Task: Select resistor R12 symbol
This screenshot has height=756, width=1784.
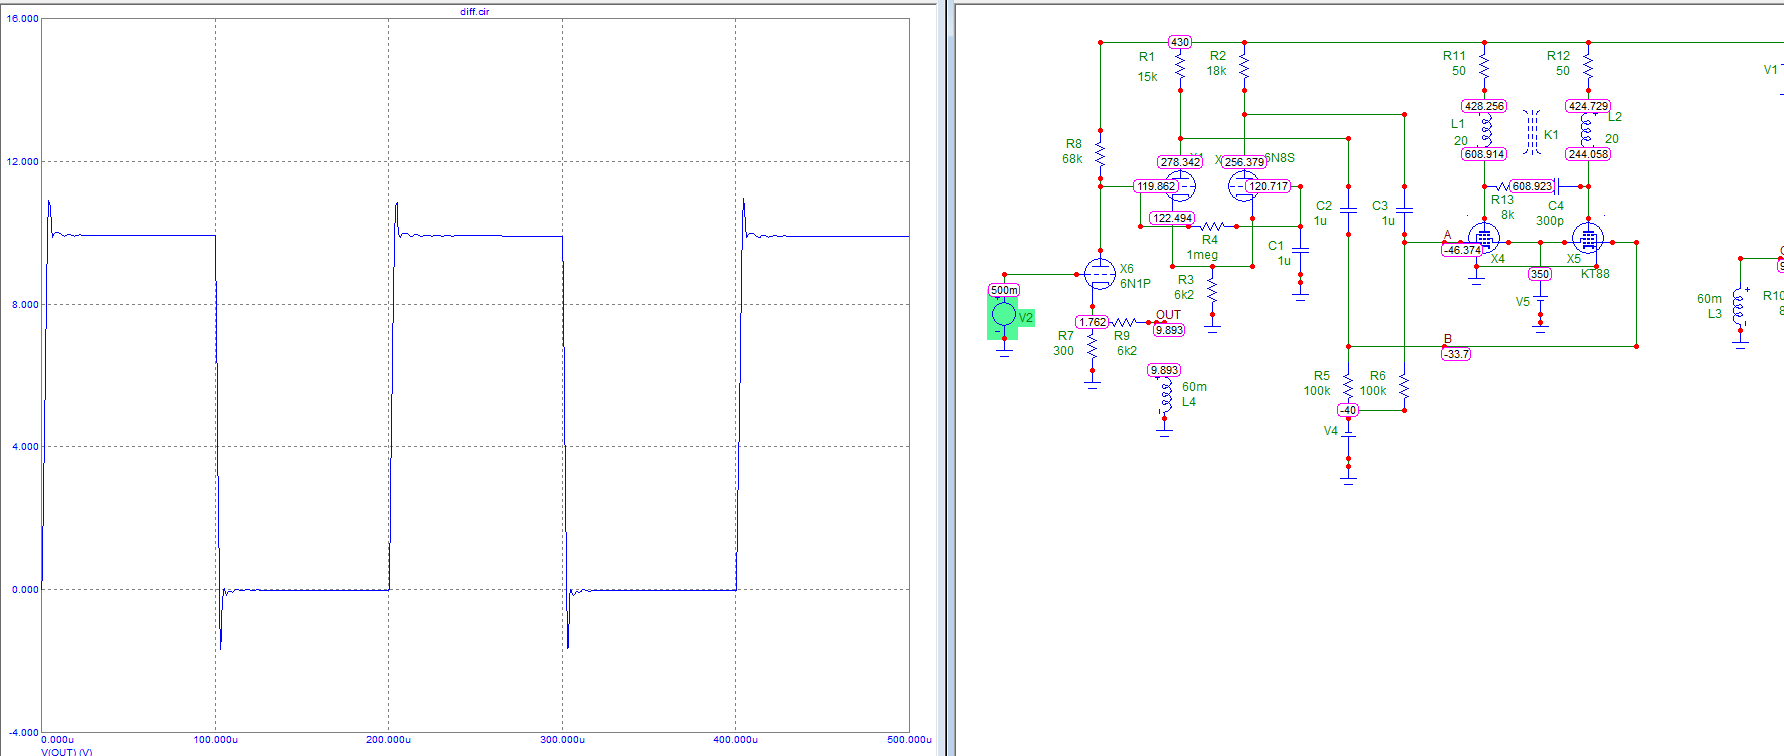Action: coord(1588,66)
